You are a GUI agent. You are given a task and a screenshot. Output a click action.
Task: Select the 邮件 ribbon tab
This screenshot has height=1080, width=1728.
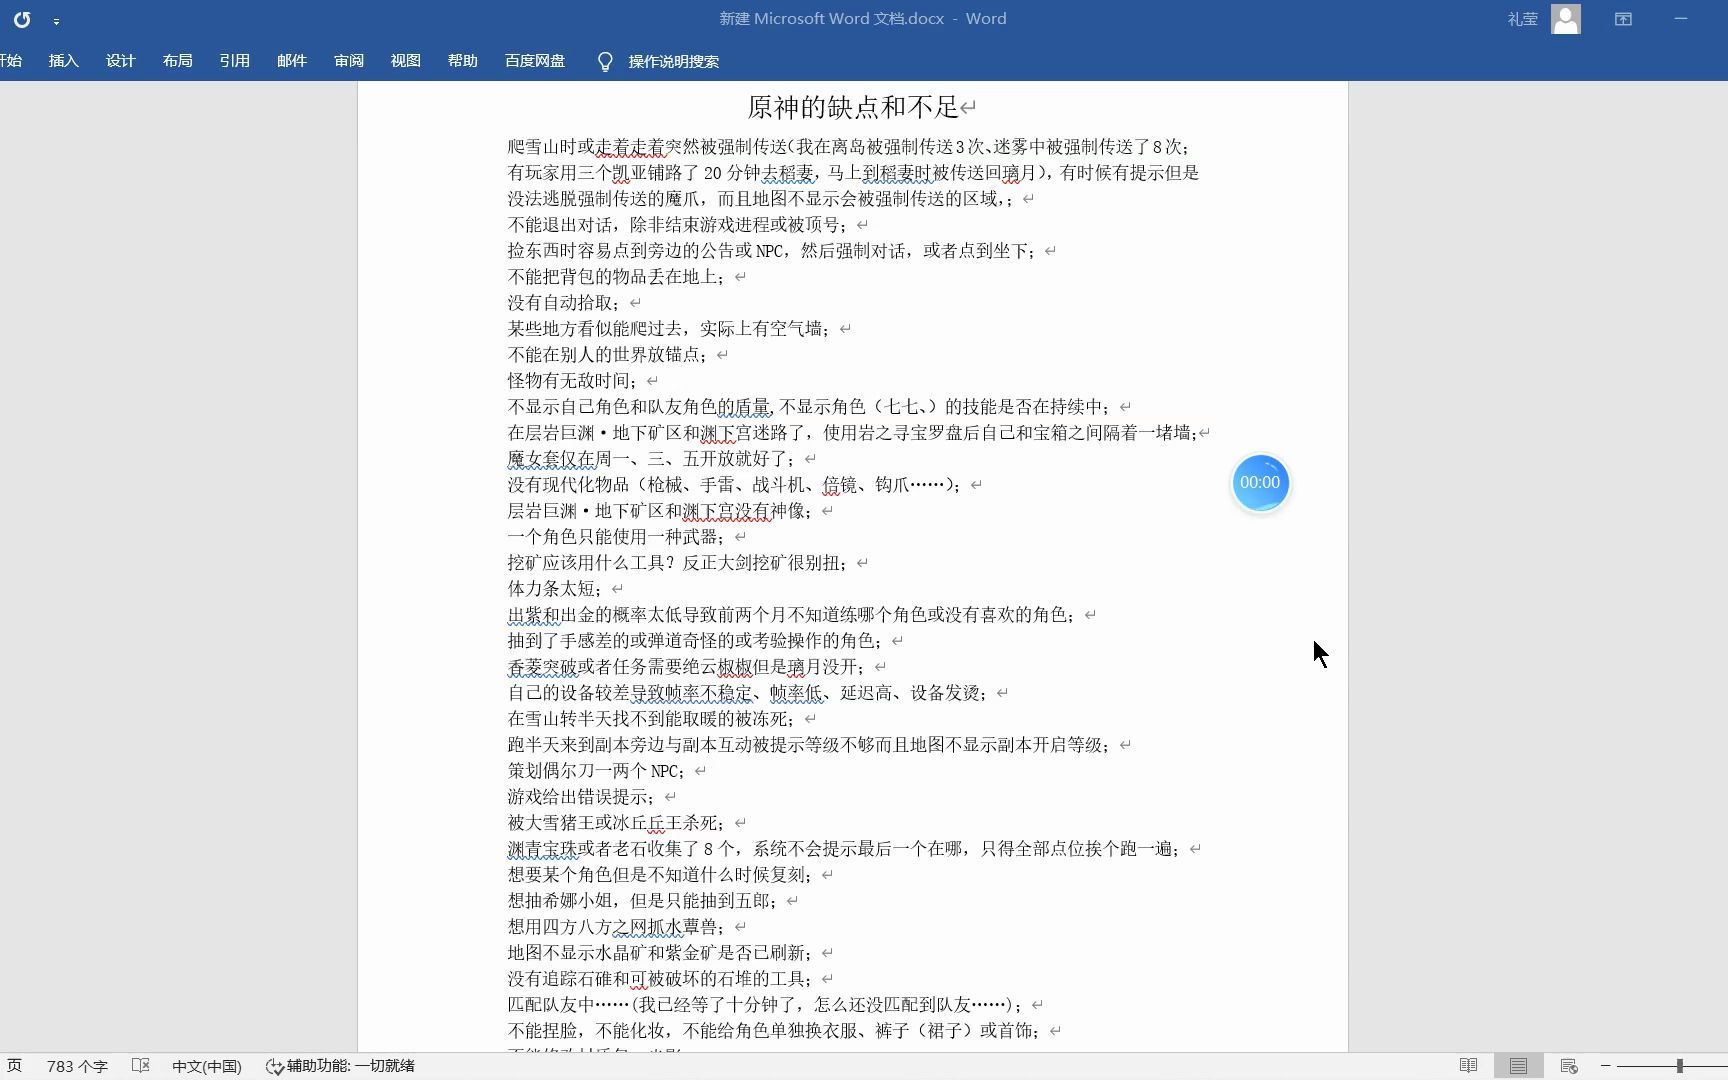click(x=291, y=61)
